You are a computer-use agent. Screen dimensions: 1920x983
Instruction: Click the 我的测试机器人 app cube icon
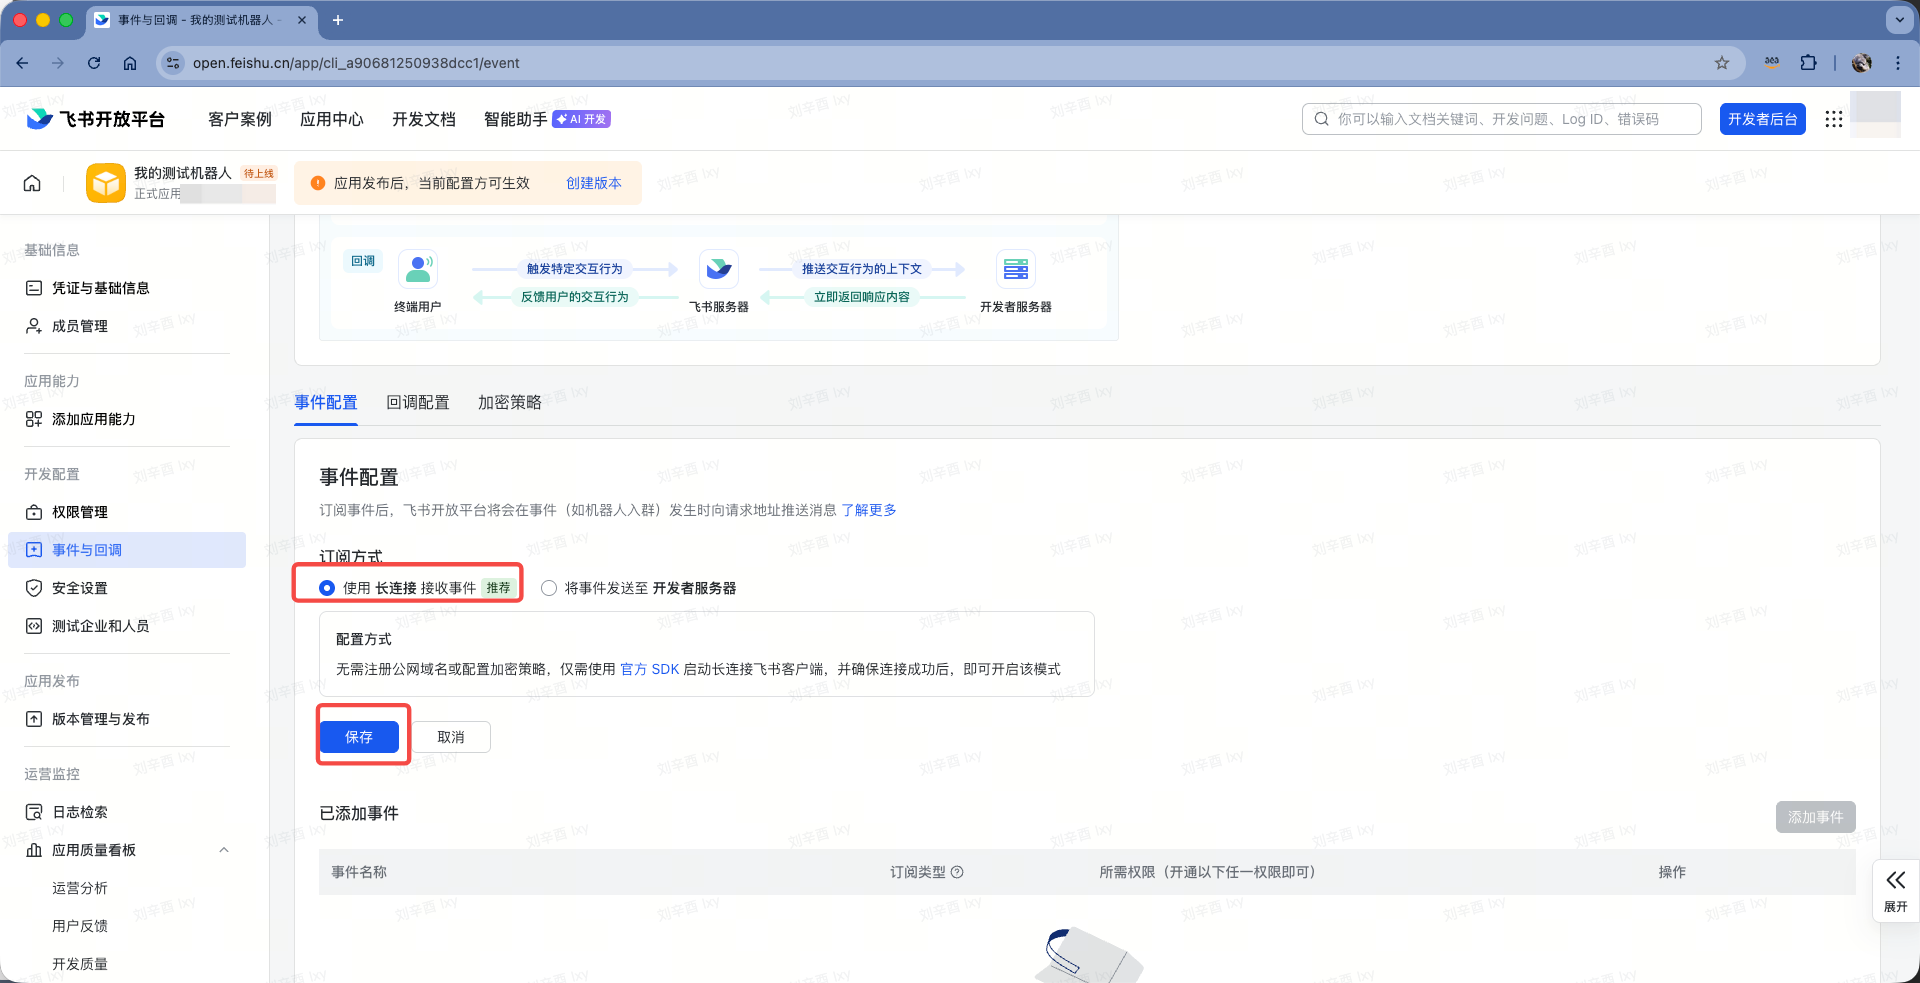[106, 183]
